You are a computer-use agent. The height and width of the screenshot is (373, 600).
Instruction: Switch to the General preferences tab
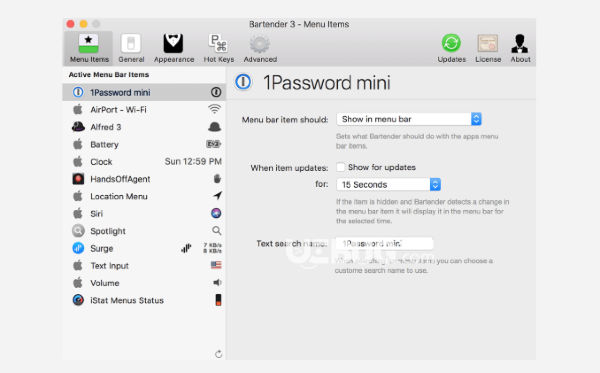(131, 49)
